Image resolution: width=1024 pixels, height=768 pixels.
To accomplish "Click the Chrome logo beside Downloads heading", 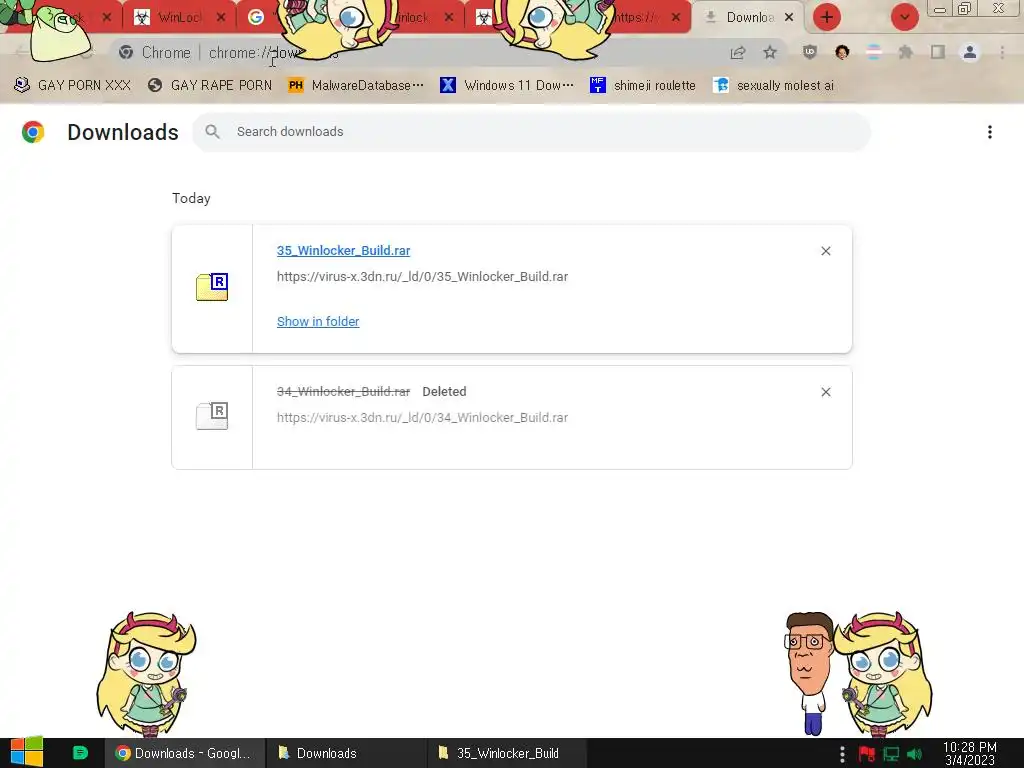I will click(x=33, y=132).
